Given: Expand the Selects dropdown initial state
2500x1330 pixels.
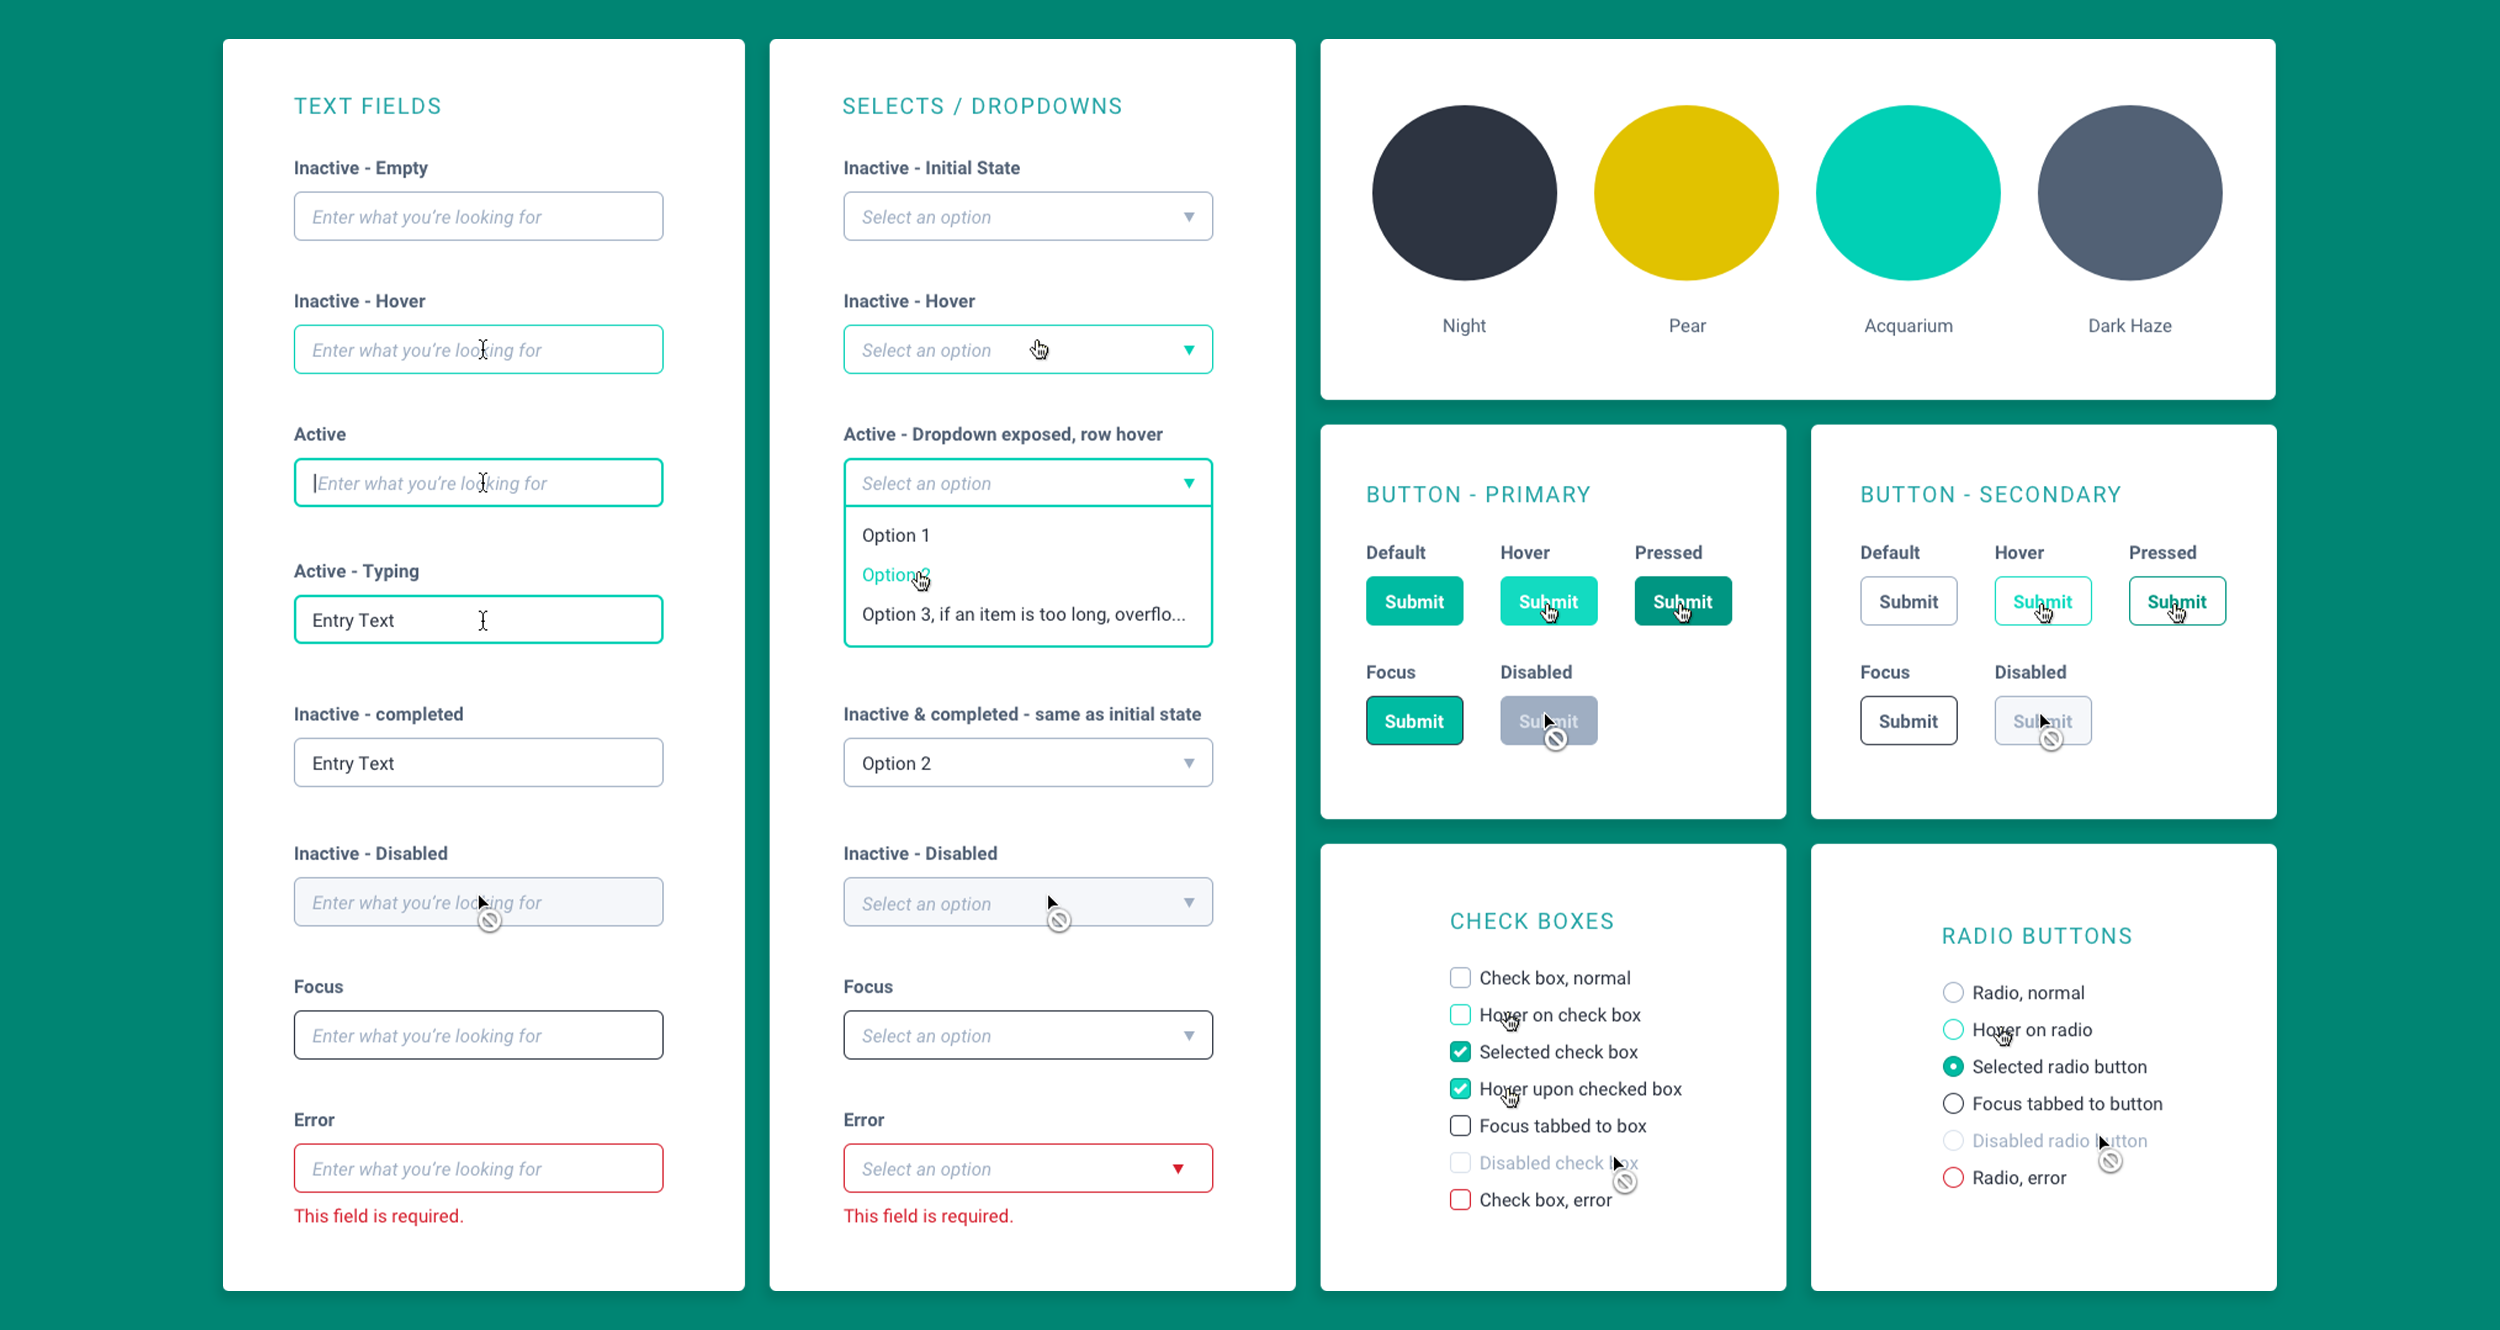Looking at the screenshot, I should [1190, 217].
